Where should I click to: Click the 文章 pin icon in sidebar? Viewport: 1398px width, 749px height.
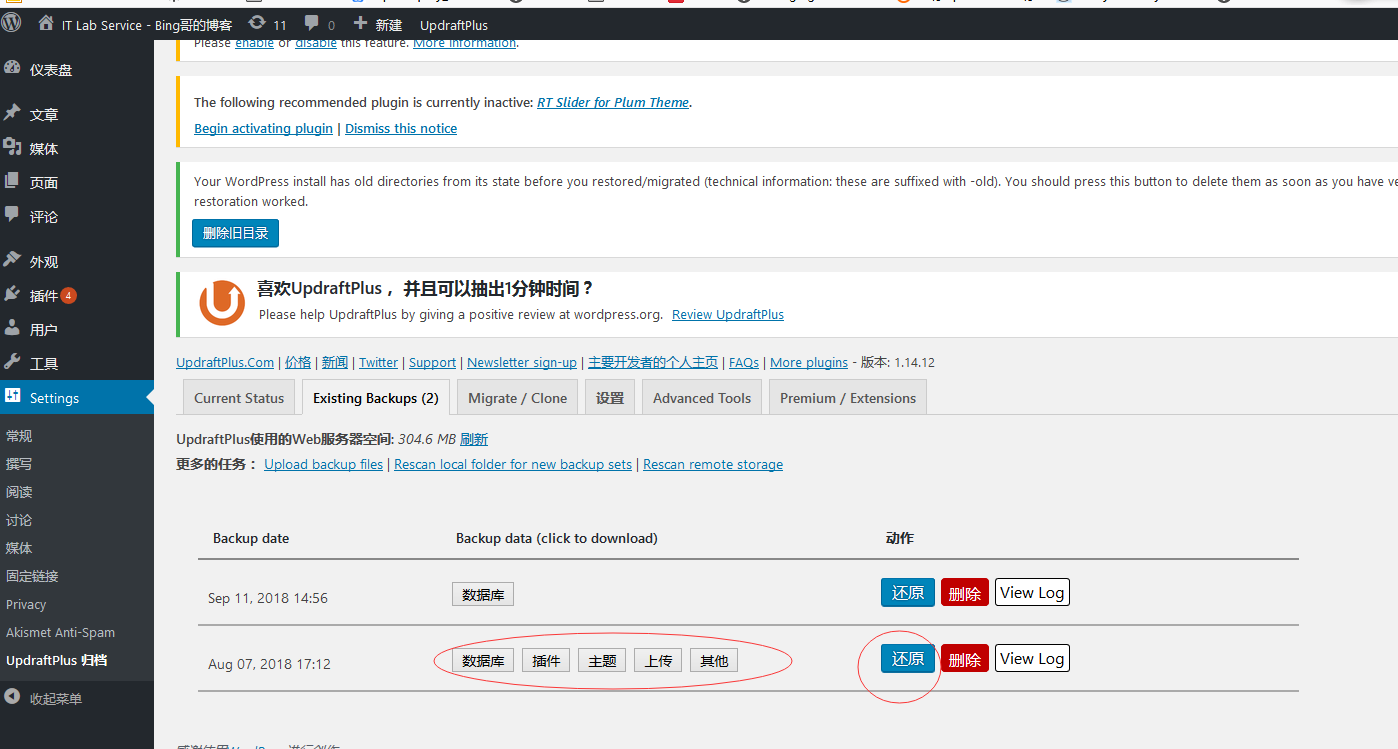click(12, 114)
